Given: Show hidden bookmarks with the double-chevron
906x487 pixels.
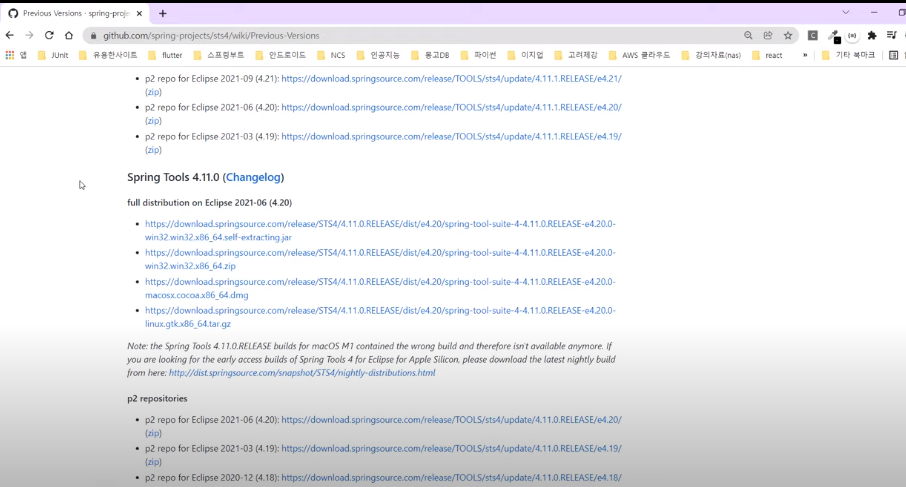Looking at the screenshot, I should 805,55.
